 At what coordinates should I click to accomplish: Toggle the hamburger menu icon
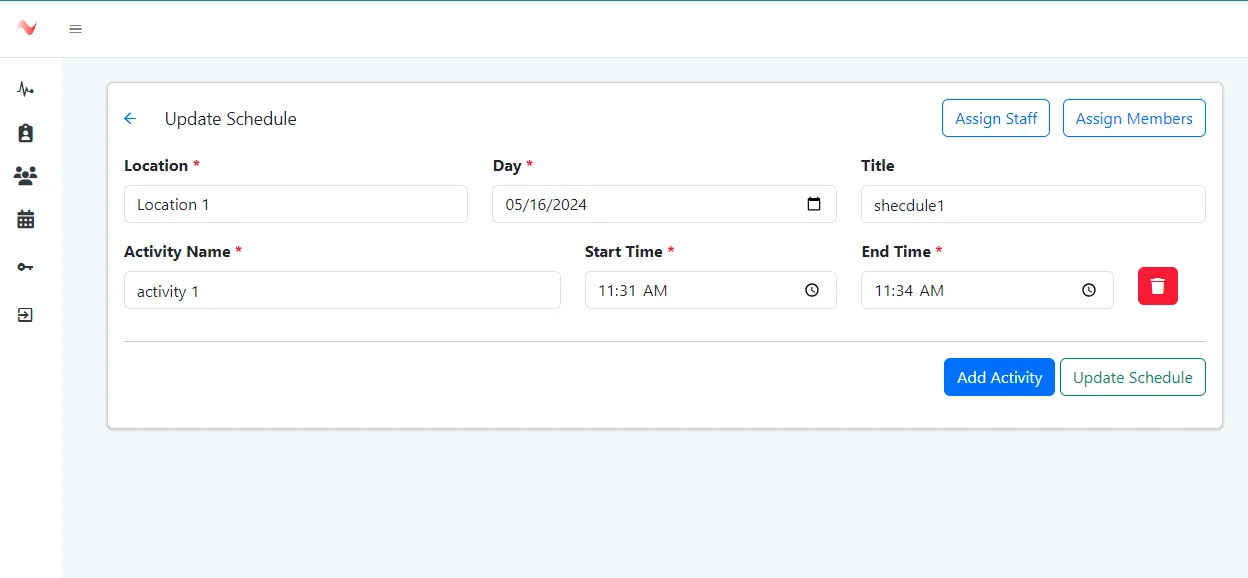[x=75, y=29]
